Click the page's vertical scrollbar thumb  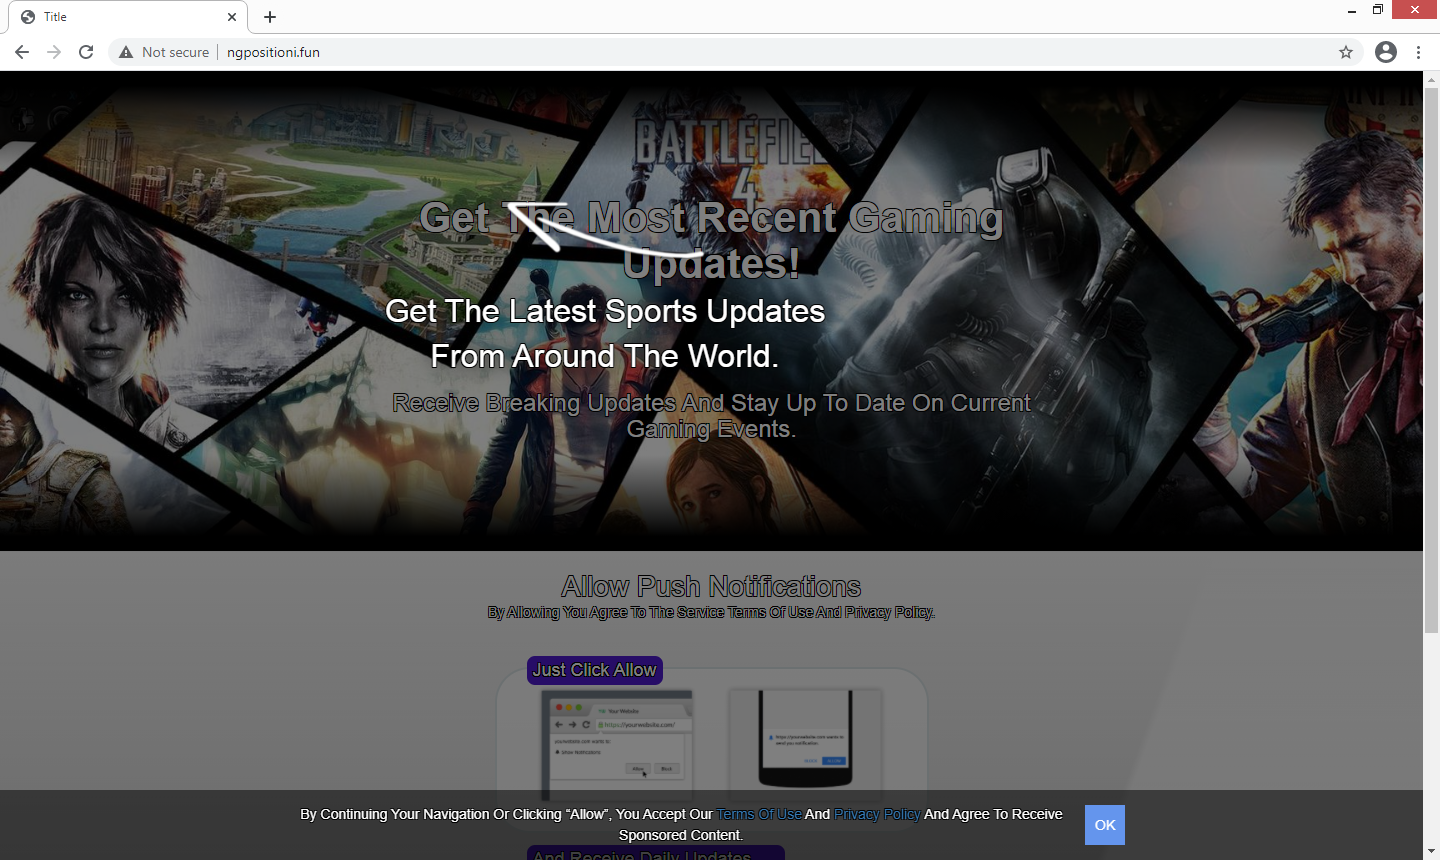(1431, 360)
